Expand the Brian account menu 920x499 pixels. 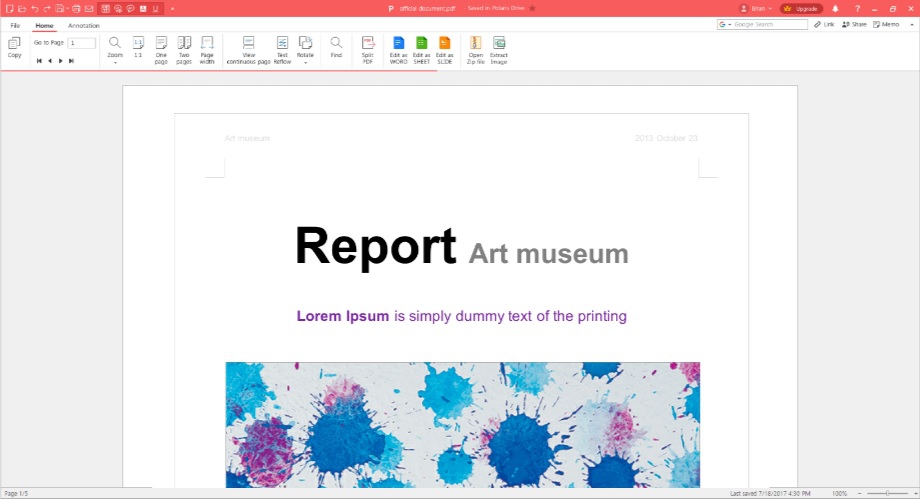[755, 8]
